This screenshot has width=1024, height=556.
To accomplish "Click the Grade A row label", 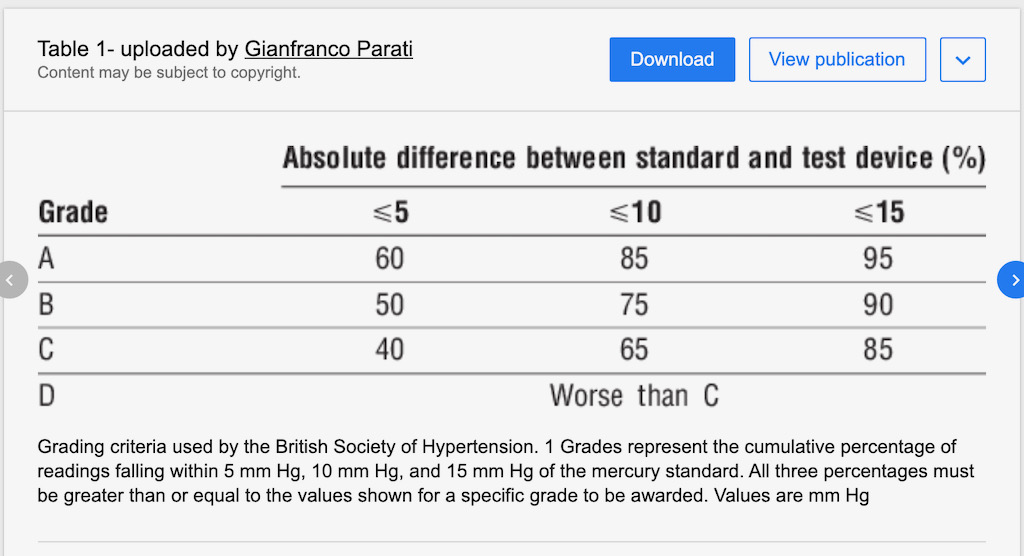I will pos(46,259).
